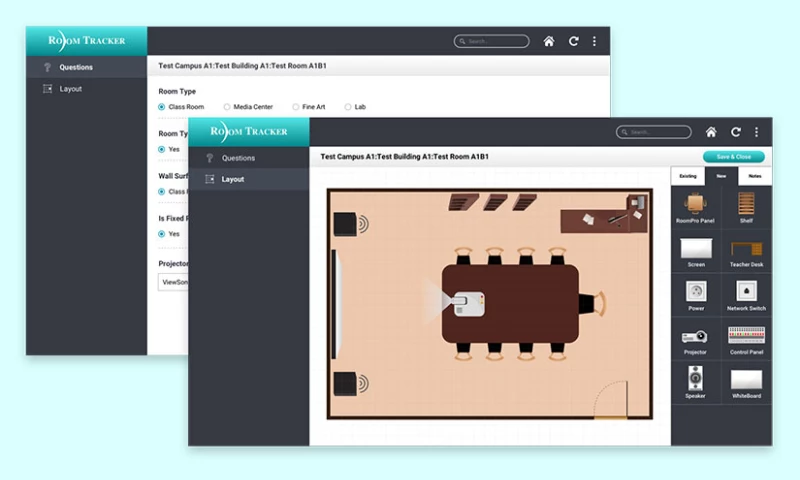This screenshot has width=800, height=480.
Task: Select the Media Center radio button
Action: click(x=227, y=106)
